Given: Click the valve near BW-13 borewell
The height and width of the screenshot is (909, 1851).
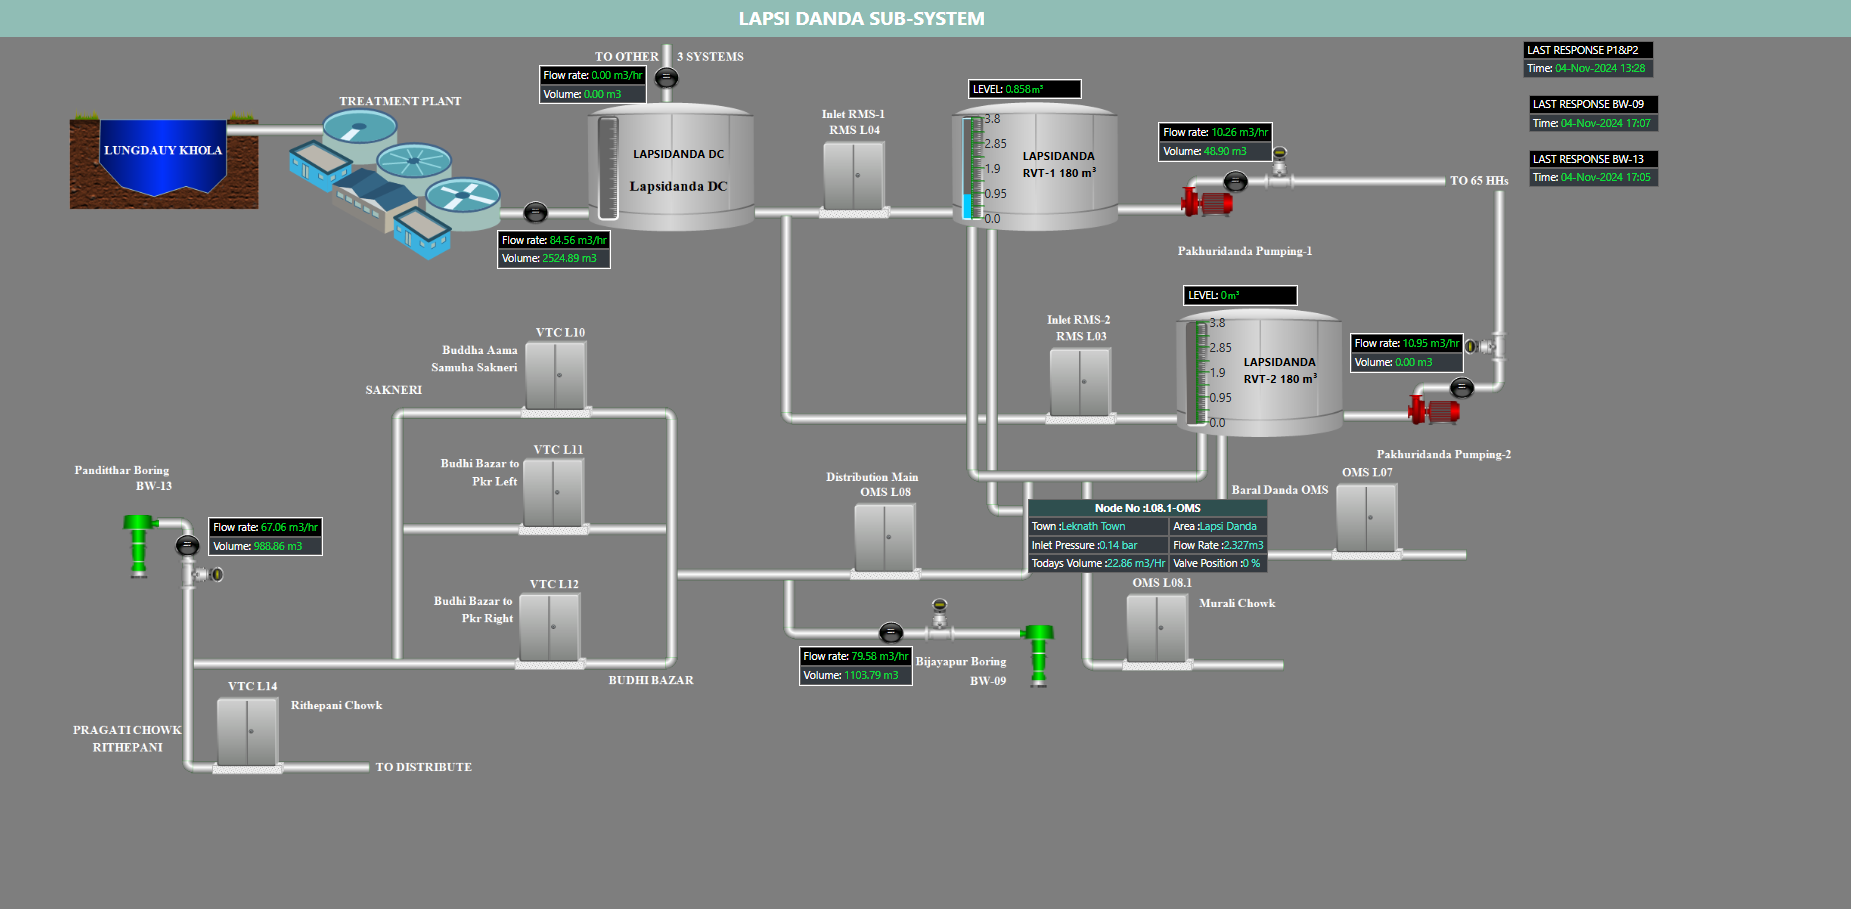Looking at the screenshot, I should pos(208,574).
